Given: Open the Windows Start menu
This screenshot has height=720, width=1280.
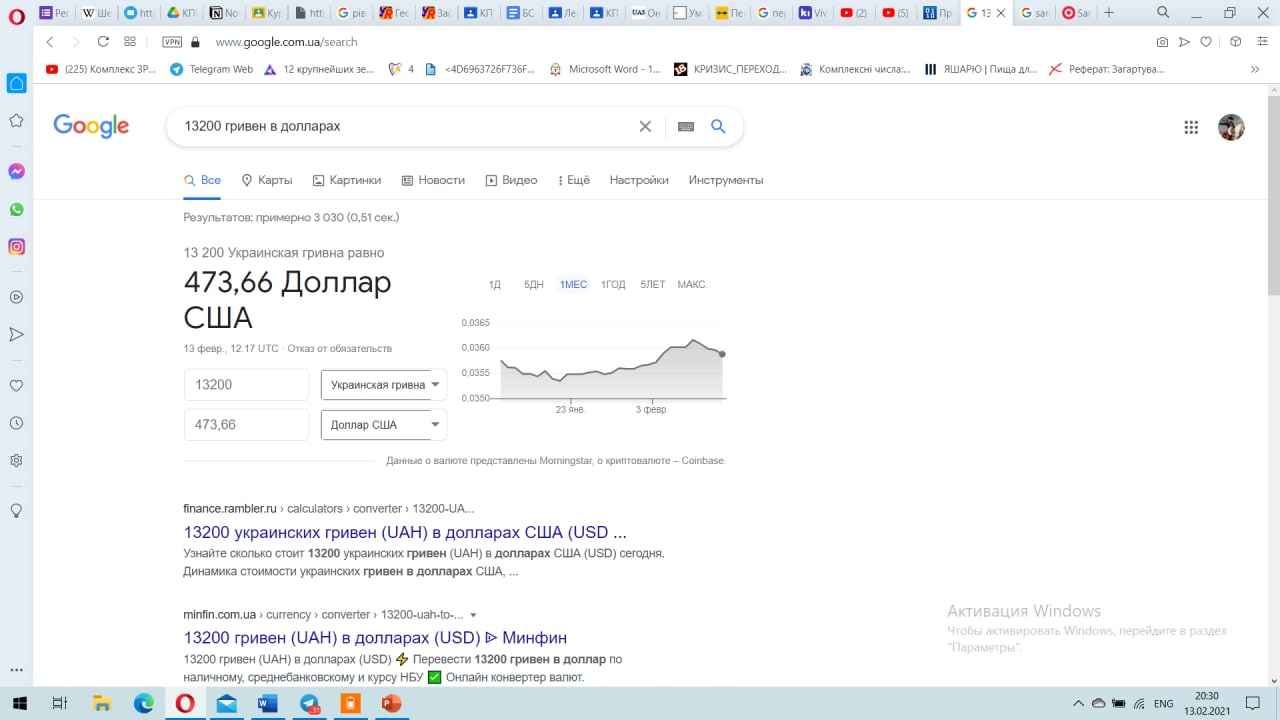Looking at the screenshot, I should coord(19,704).
